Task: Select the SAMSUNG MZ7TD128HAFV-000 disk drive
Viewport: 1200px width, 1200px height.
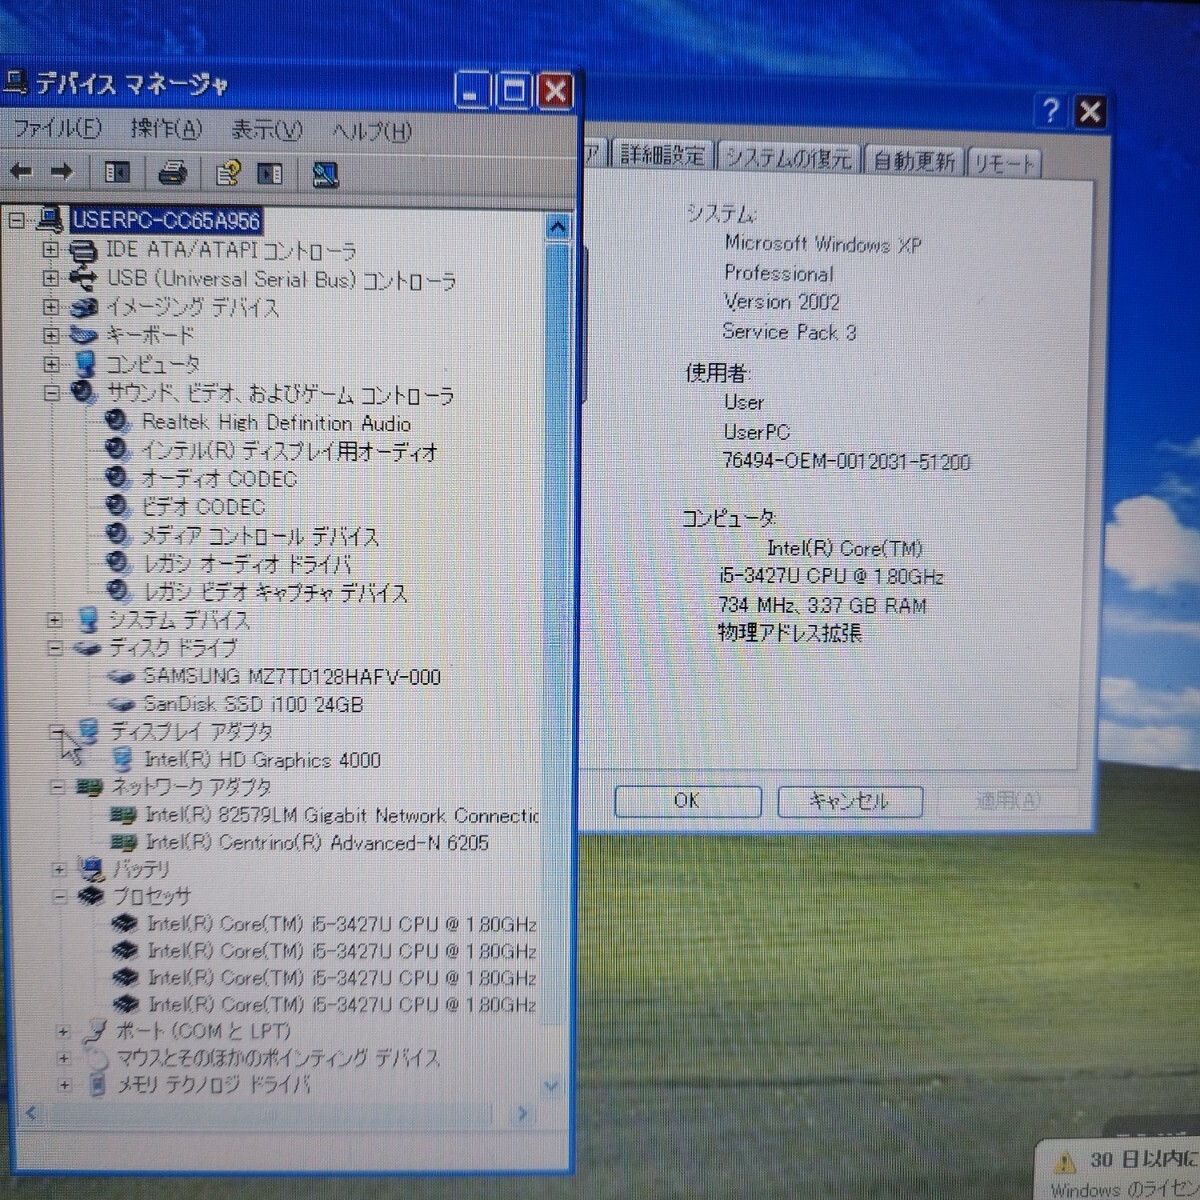Action: click(291, 677)
